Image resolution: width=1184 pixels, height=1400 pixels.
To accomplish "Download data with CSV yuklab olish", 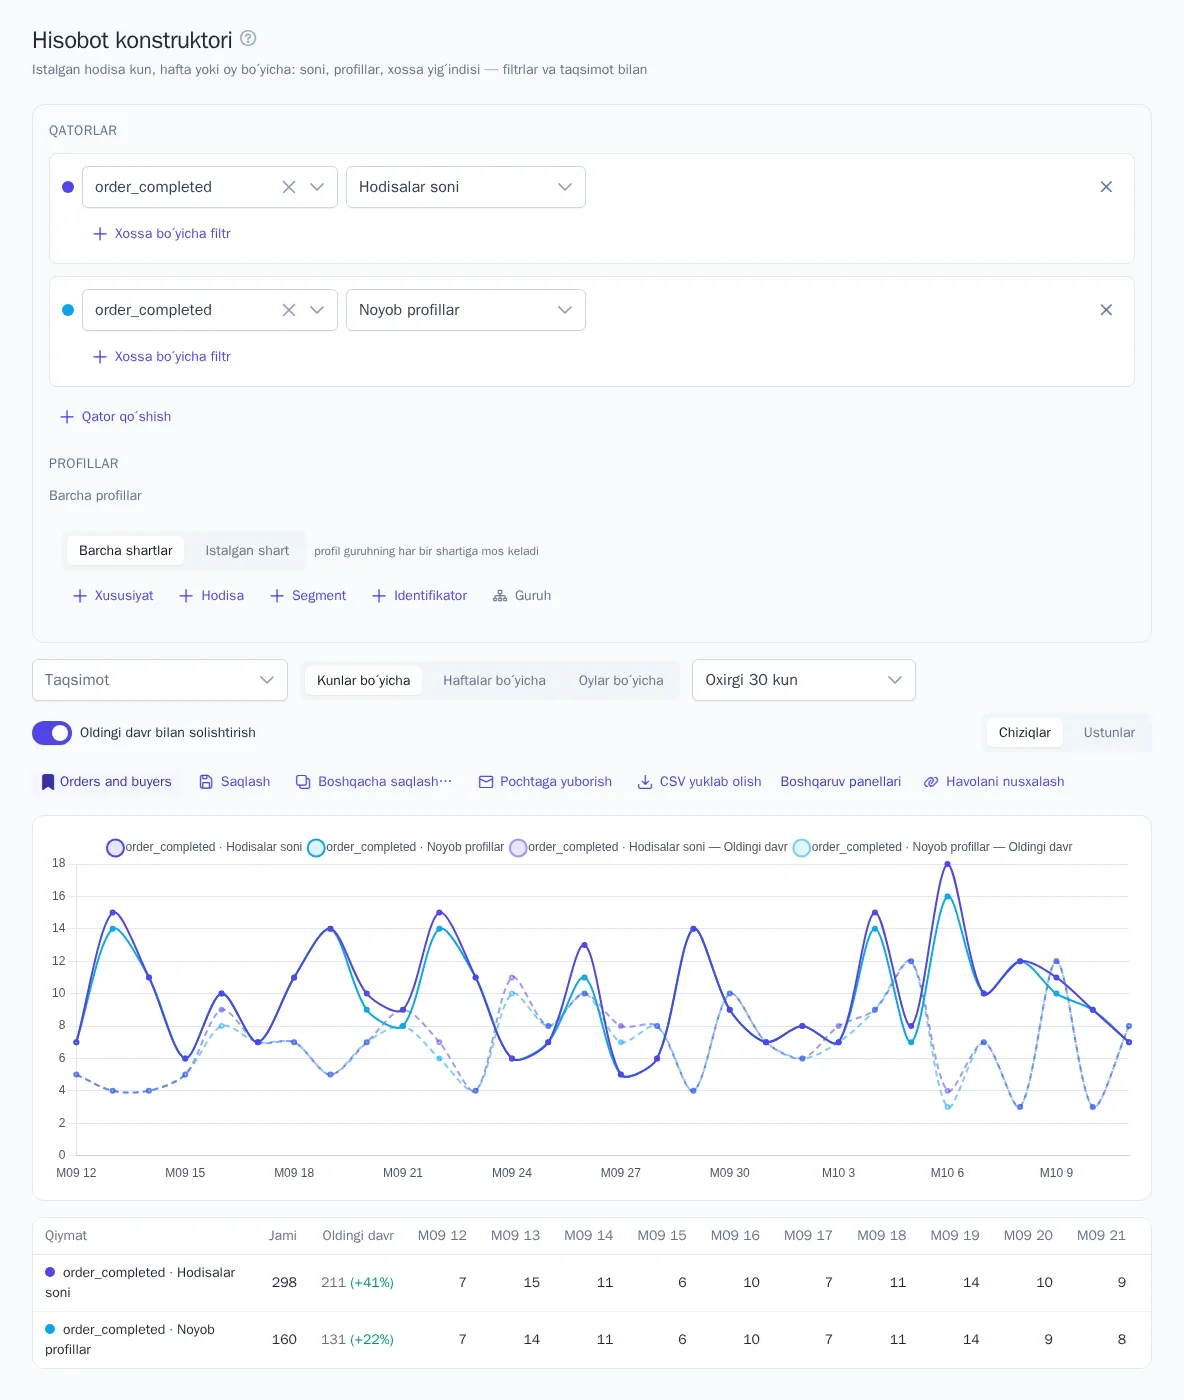I will click(699, 782).
